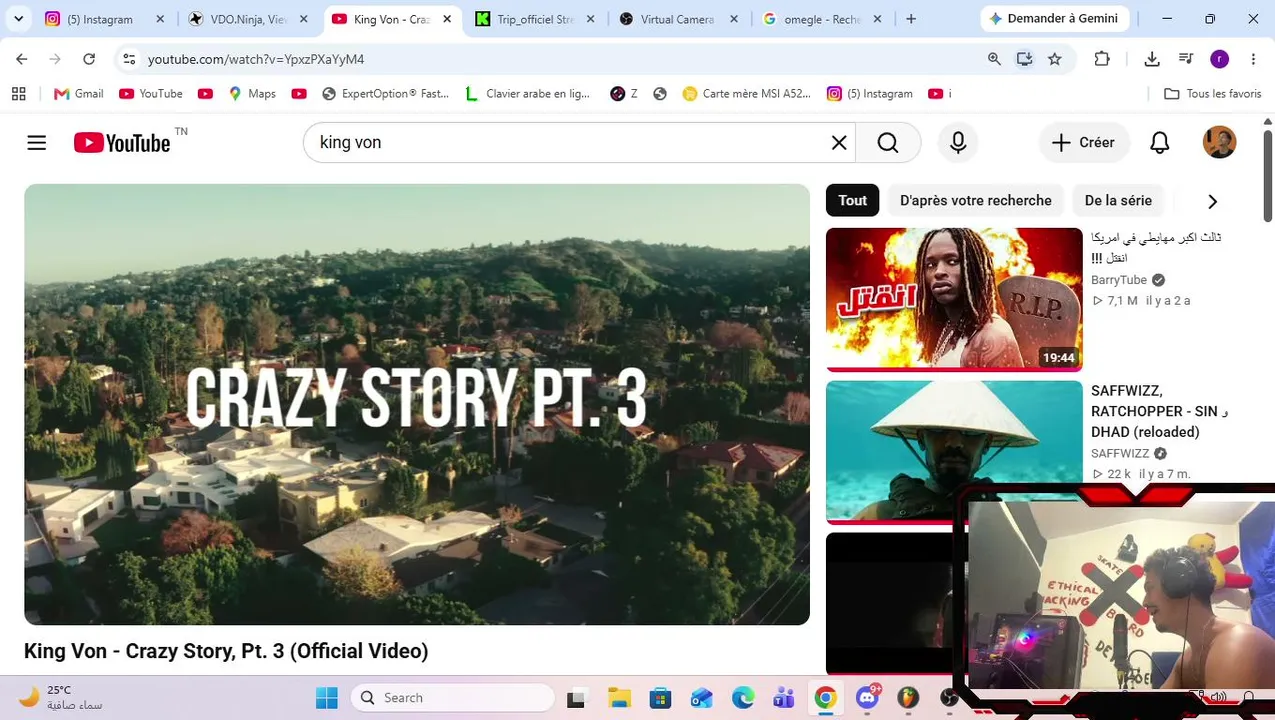Open the Windows Start menu
This screenshot has height=720, width=1275.
pos(327,698)
